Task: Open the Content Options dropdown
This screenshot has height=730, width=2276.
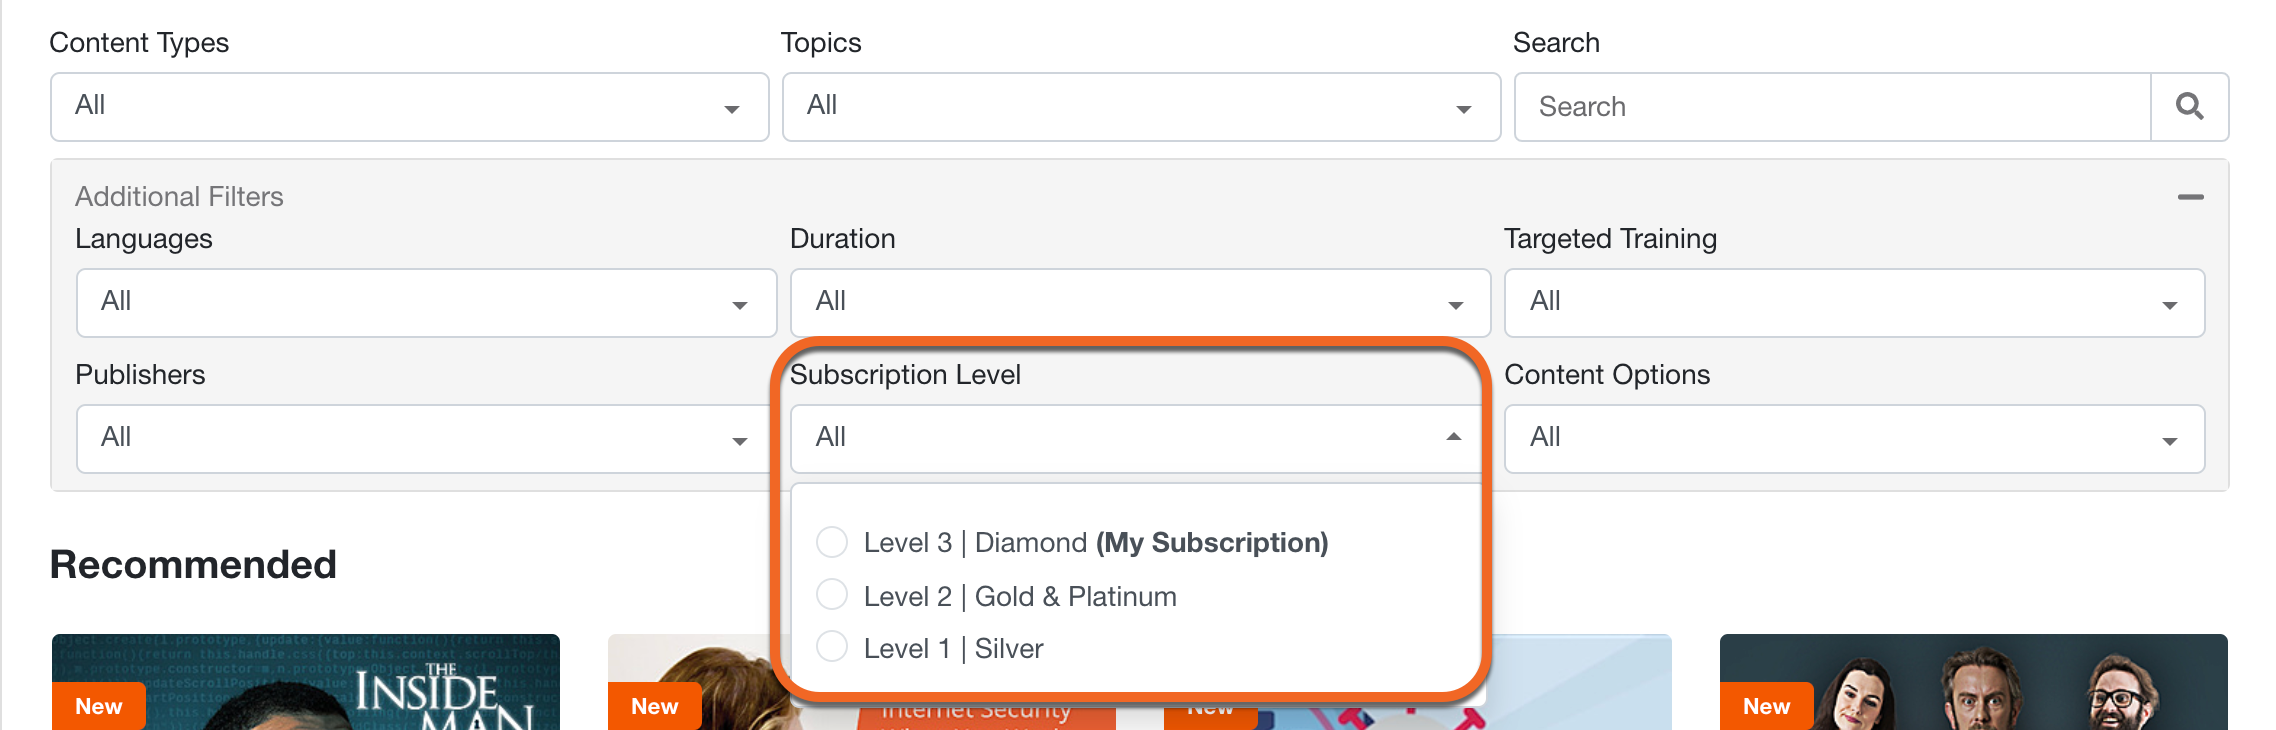Action: (1855, 439)
